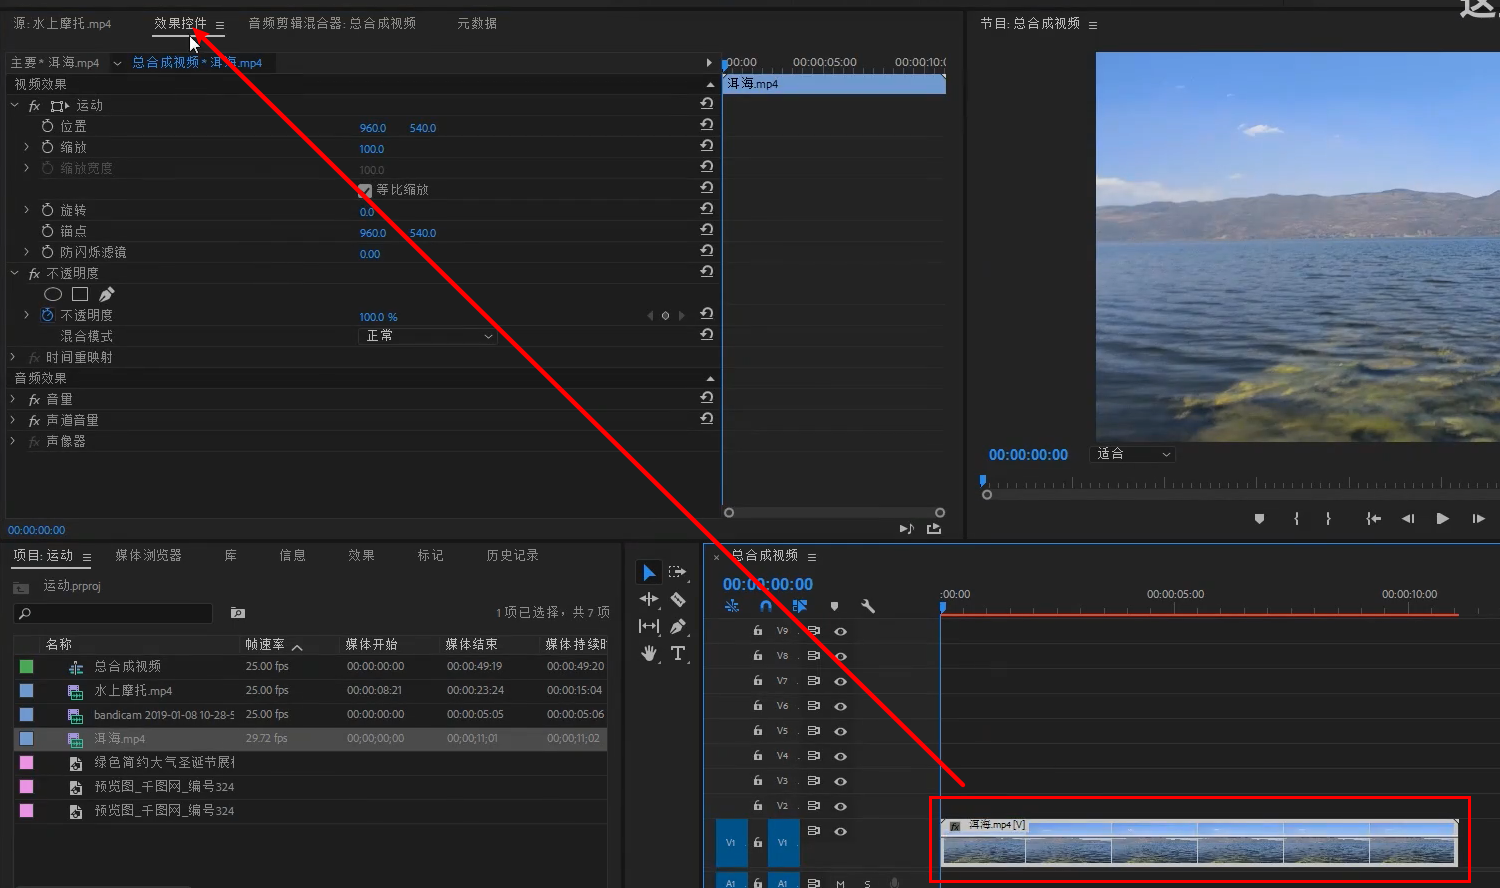Step forward one frame in program monitor
1500x888 pixels.
pos(1478,518)
